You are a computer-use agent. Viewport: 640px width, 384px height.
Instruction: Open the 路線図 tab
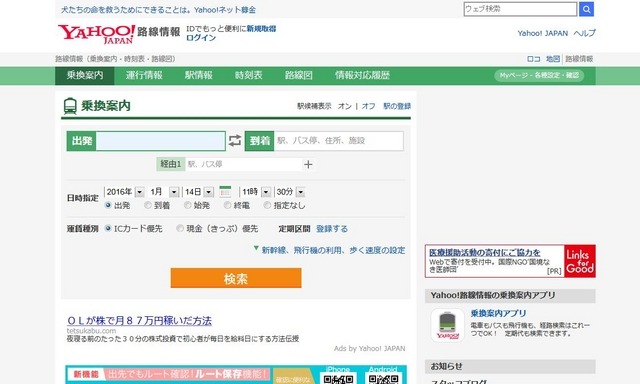click(299, 75)
